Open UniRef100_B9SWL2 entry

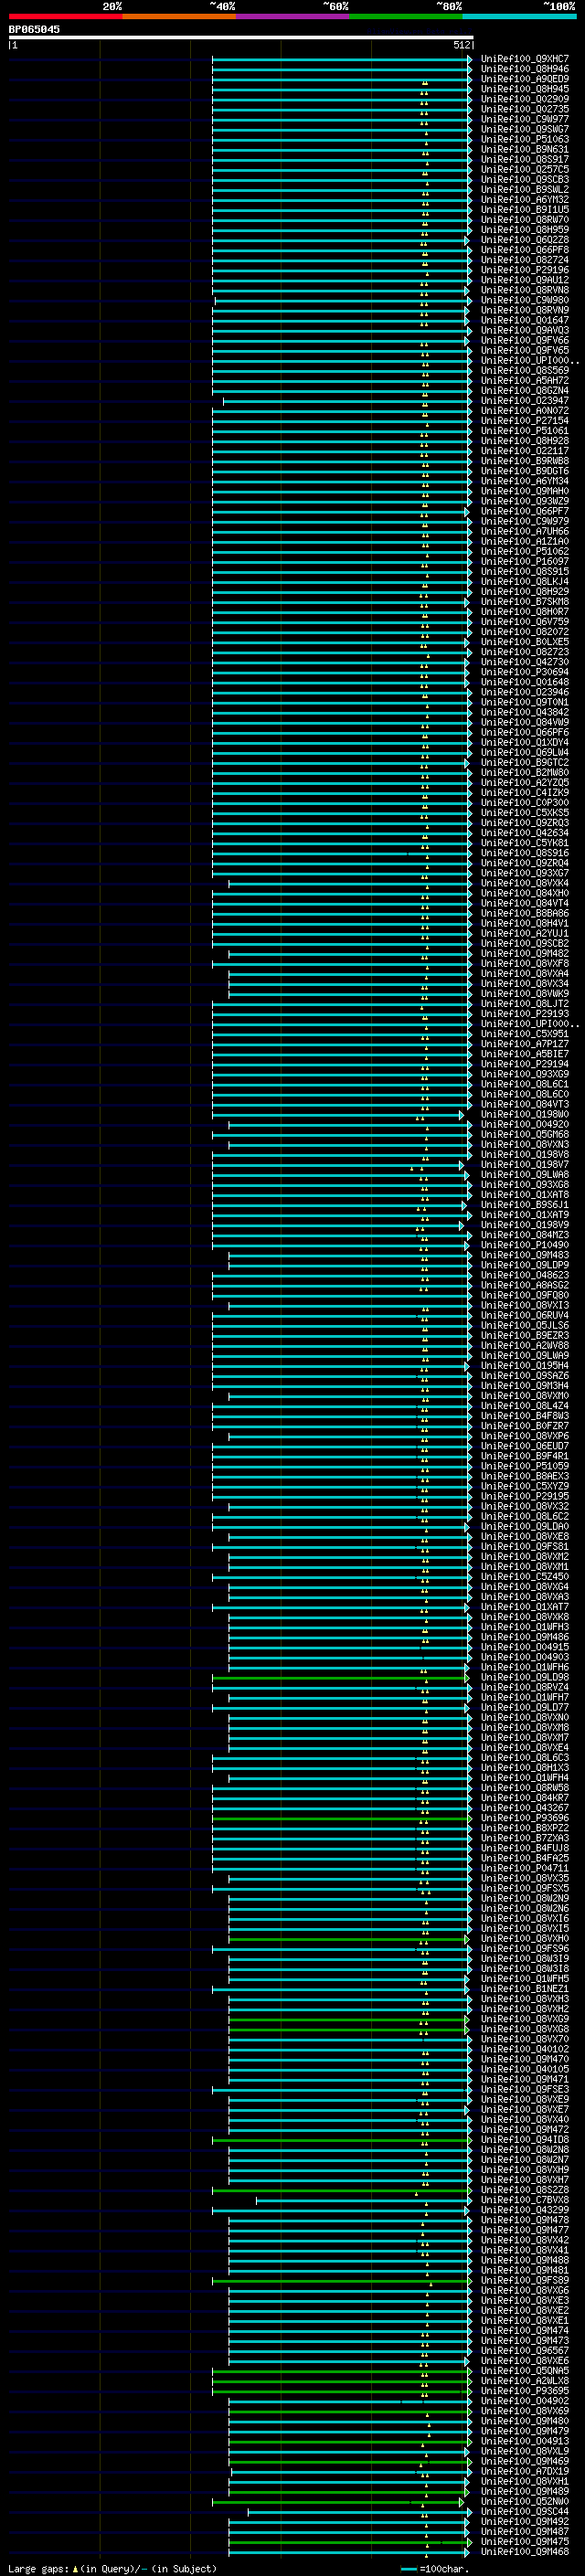tap(525, 189)
